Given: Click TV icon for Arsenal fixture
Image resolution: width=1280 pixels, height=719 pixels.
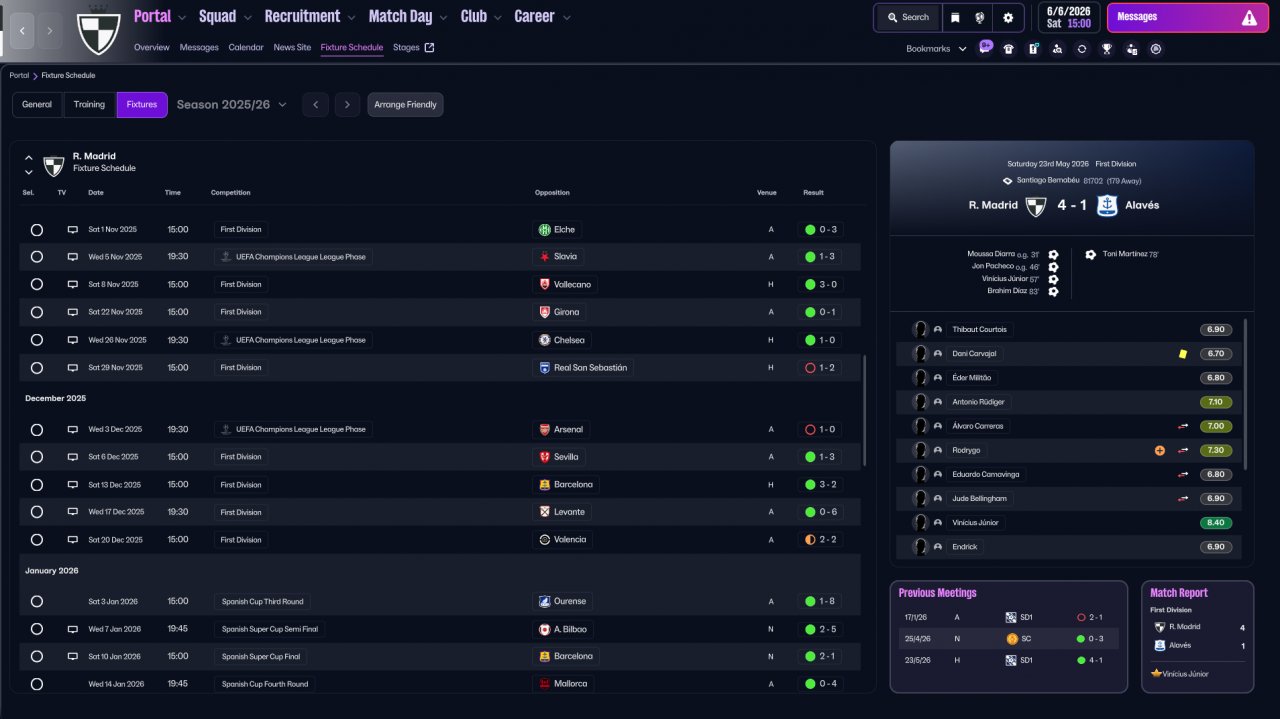Looking at the screenshot, I should pyautogui.click(x=72, y=429).
